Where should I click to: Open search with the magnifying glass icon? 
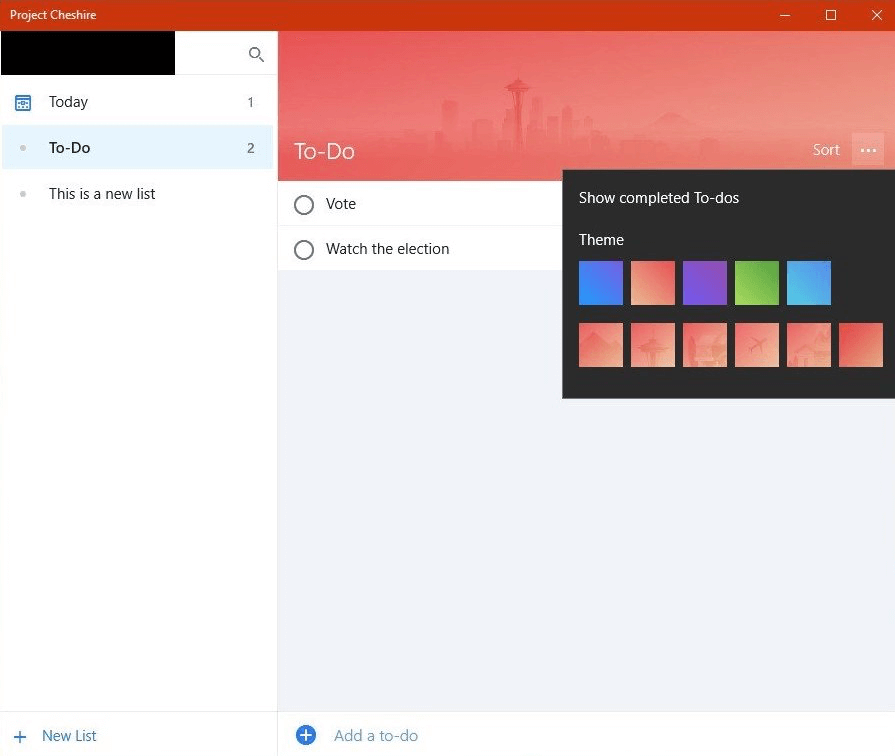pos(256,53)
